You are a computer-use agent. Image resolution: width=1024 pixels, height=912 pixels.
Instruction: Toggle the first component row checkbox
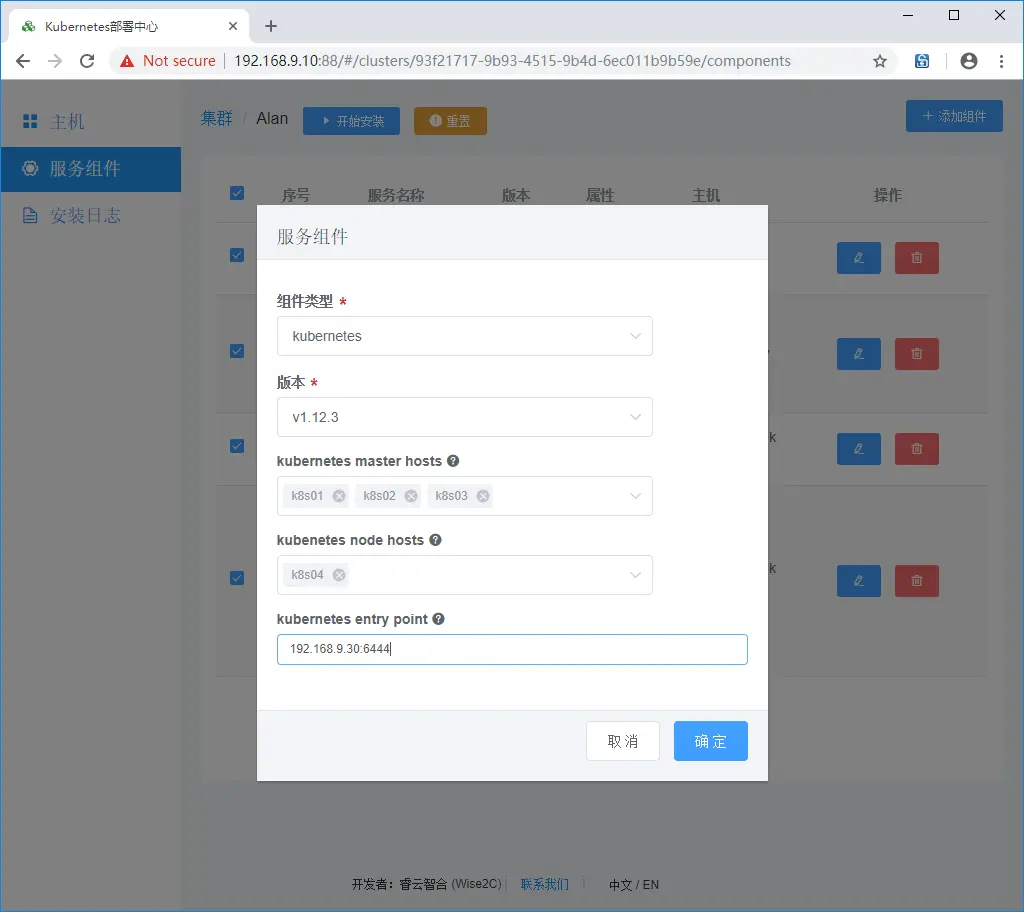237,255
